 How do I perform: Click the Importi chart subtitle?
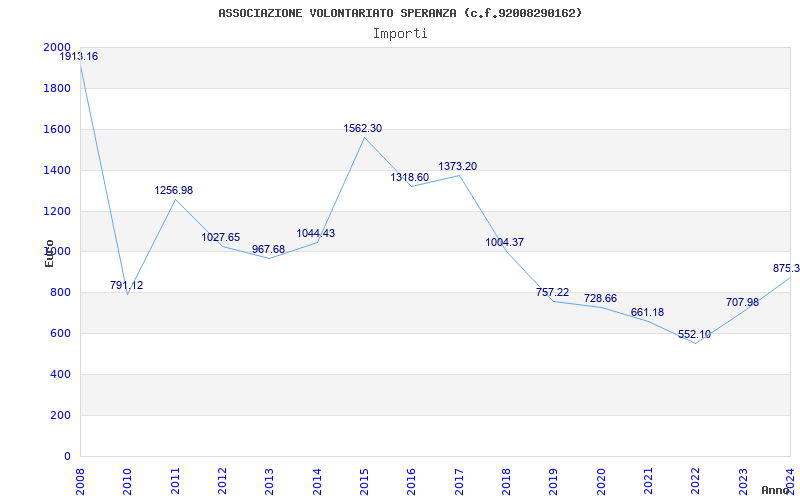point(400,34)
